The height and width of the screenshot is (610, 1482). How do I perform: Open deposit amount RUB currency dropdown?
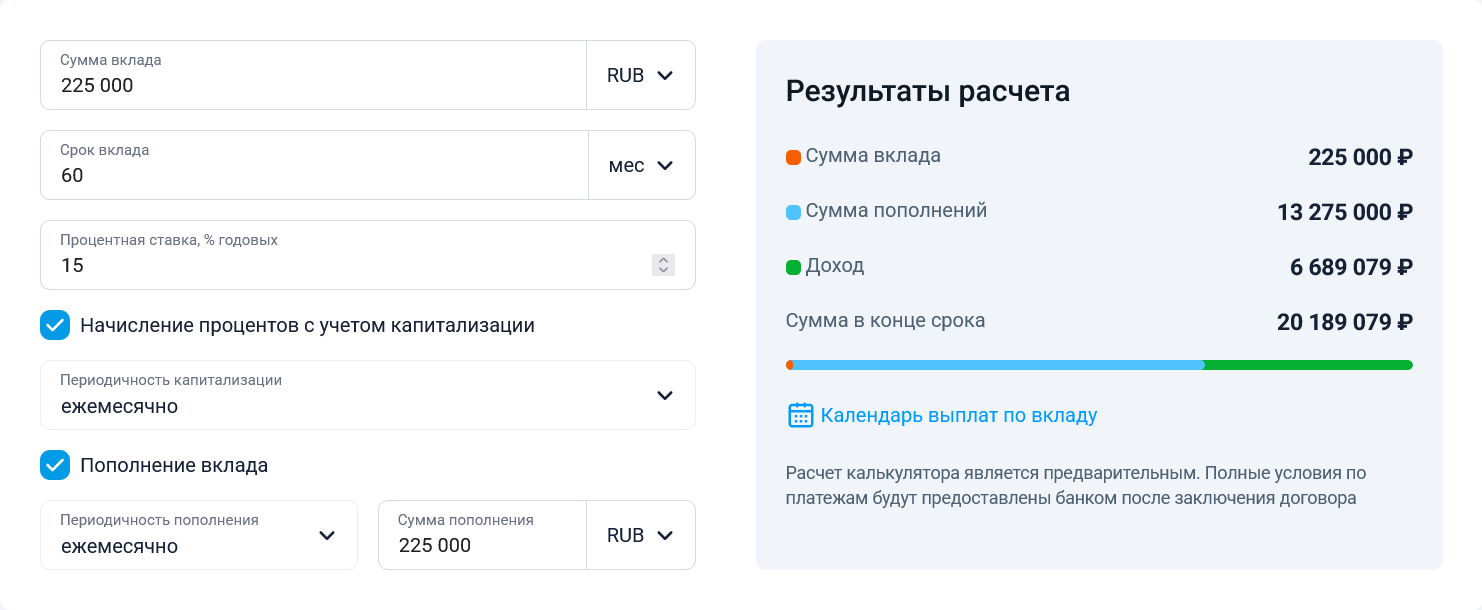coord(640,75)
